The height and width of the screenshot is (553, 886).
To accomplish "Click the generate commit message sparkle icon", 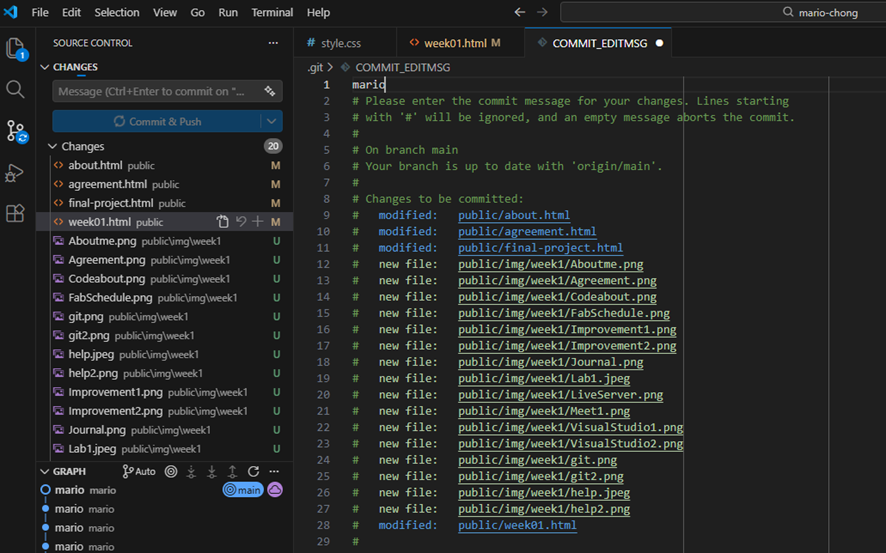I will pyautogui.click(x=269, y=91).
